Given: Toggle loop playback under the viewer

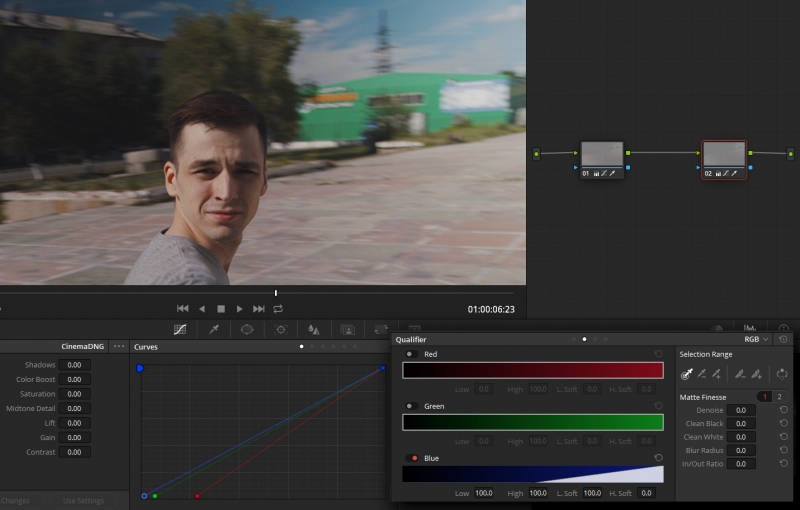Looking at the screenshot, I should [278, 309].
